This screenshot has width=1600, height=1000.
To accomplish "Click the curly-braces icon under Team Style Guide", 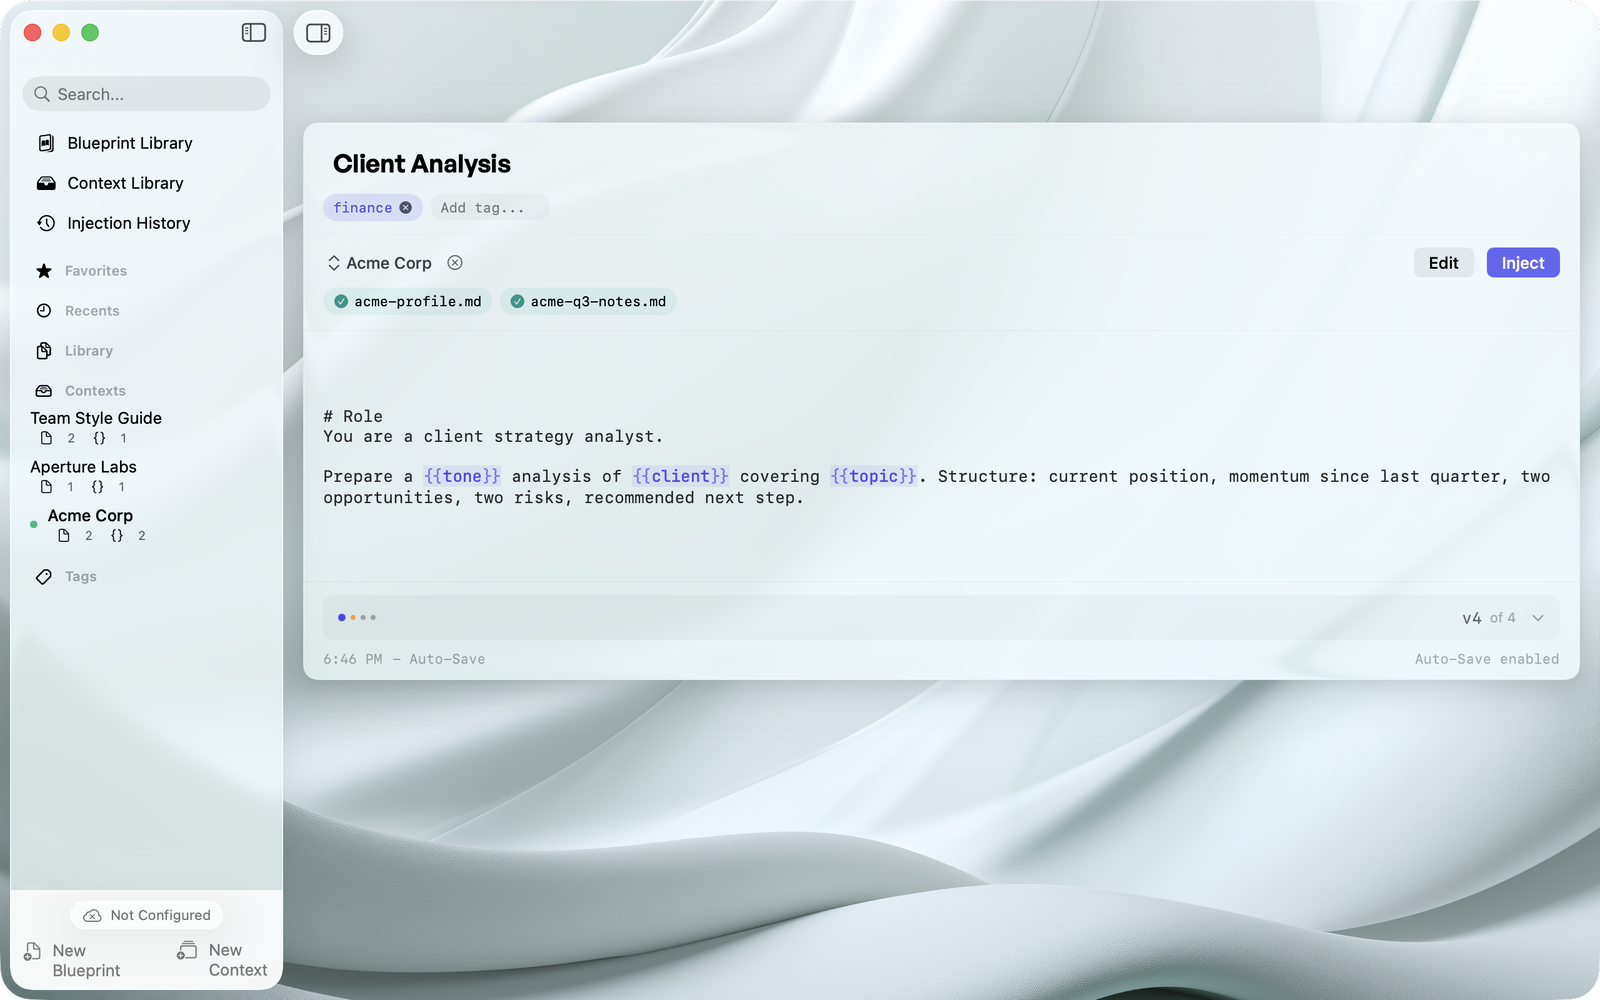I will coord(99,438).
